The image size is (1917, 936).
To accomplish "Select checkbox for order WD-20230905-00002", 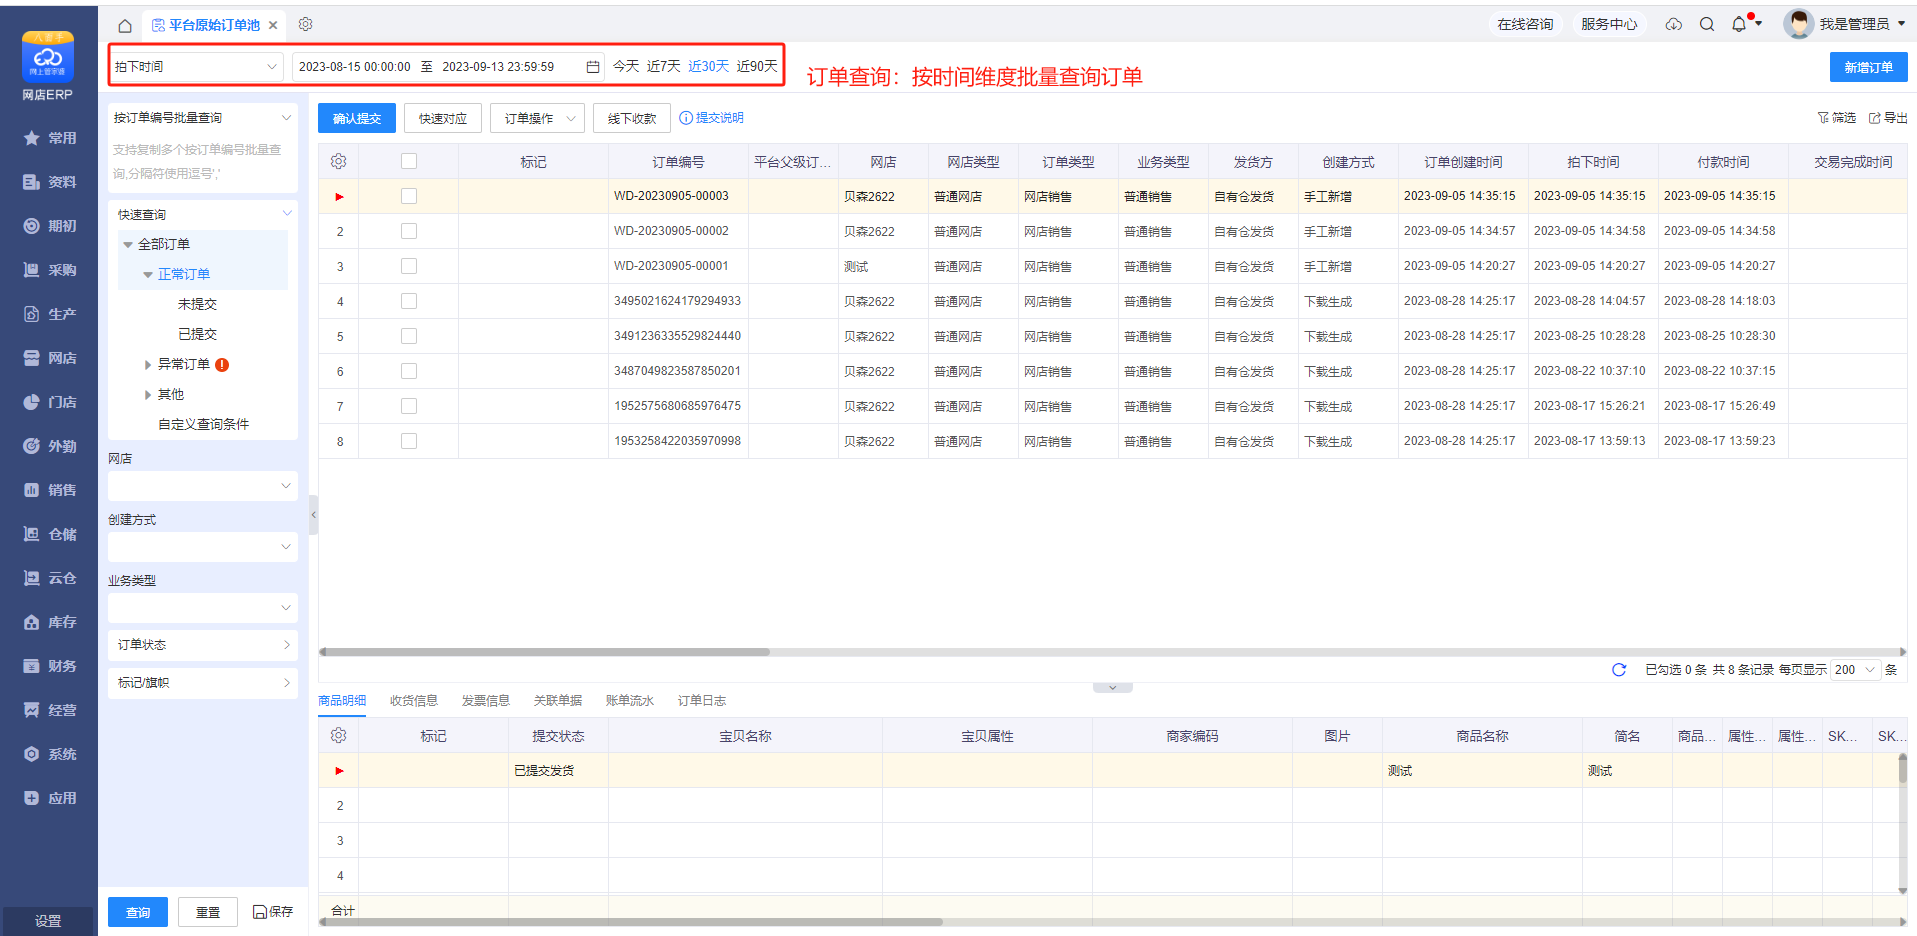I will pyautogui.click(x=409, y=231).
